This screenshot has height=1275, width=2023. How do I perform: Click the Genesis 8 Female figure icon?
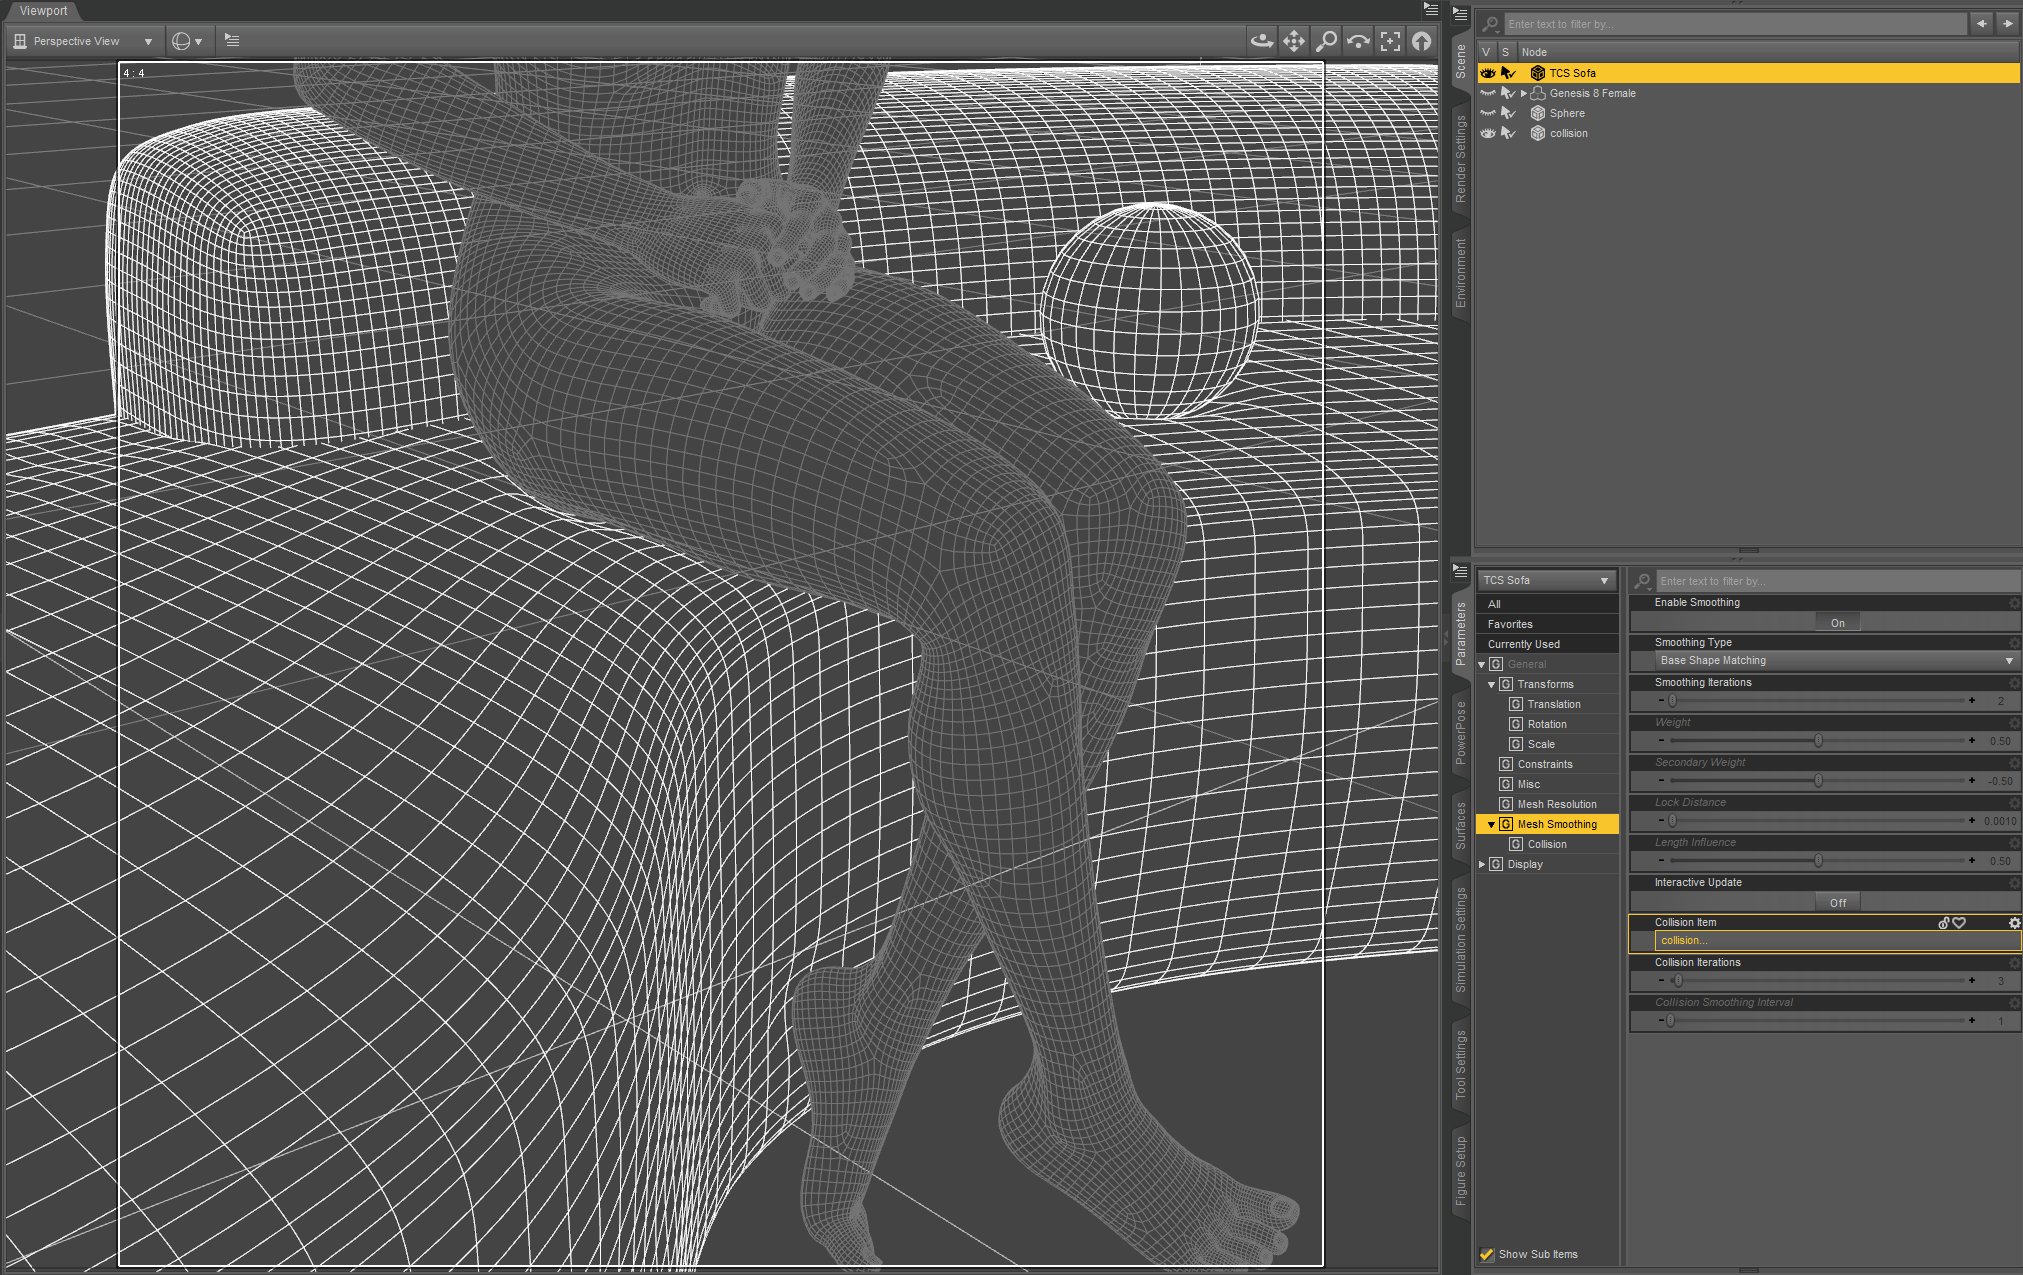(x=1538, y=93)
